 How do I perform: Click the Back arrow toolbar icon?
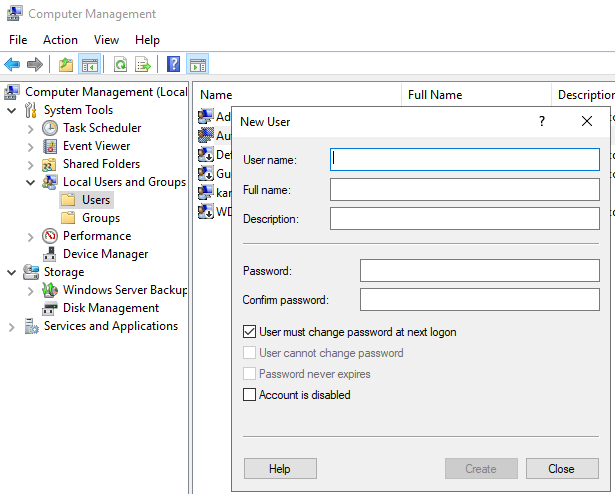click(12, 65)
